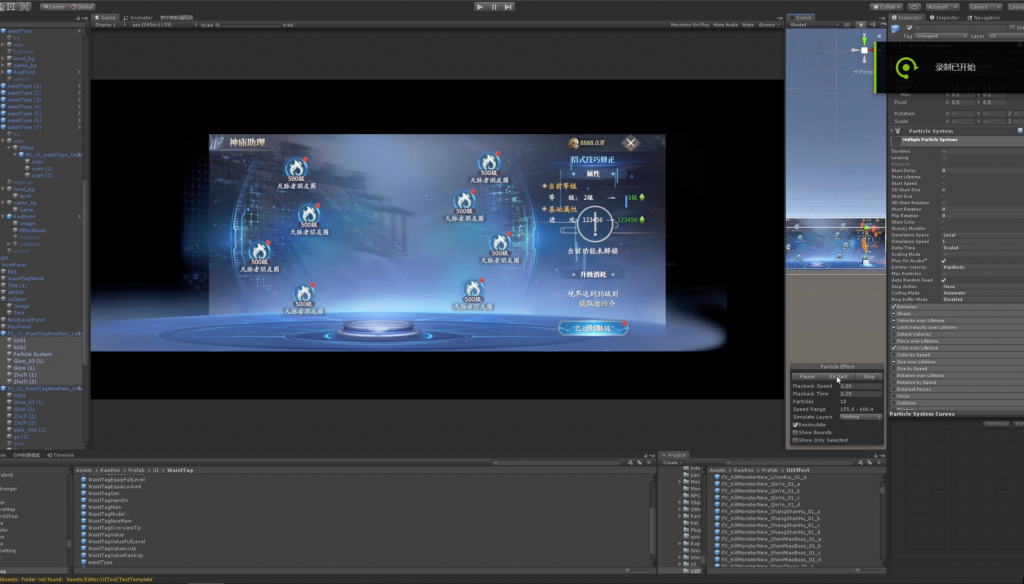
Task: Click UIEffect in the right breadcrumb path
Action: (797, 470)
